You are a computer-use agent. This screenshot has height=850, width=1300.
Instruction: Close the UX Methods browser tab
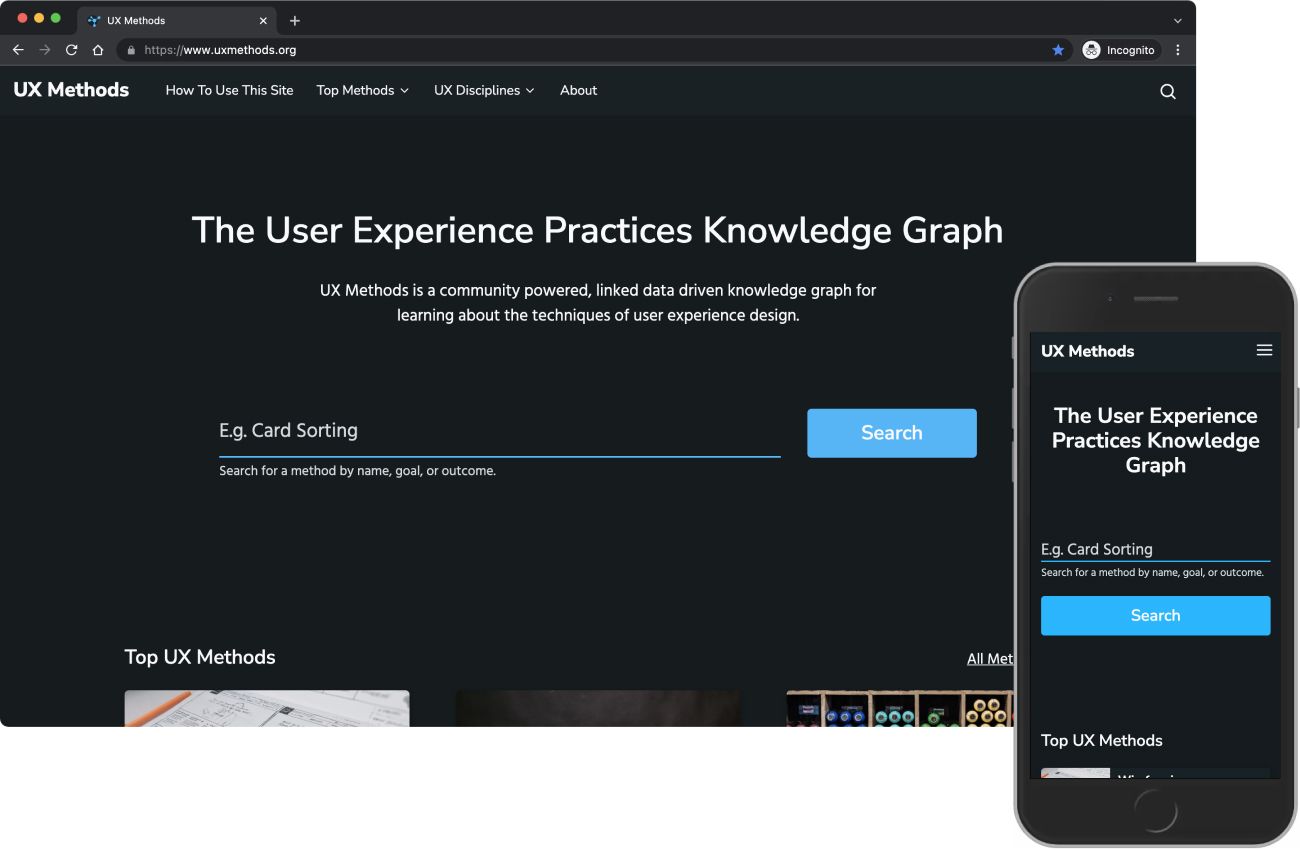click(263, 21)
